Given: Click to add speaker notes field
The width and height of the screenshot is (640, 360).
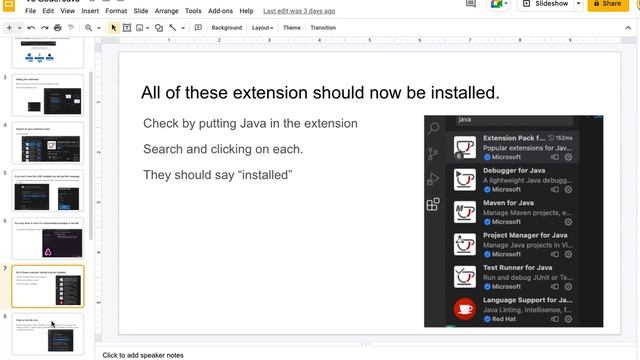Looking at the screenshot, I should tap(143, 355).
